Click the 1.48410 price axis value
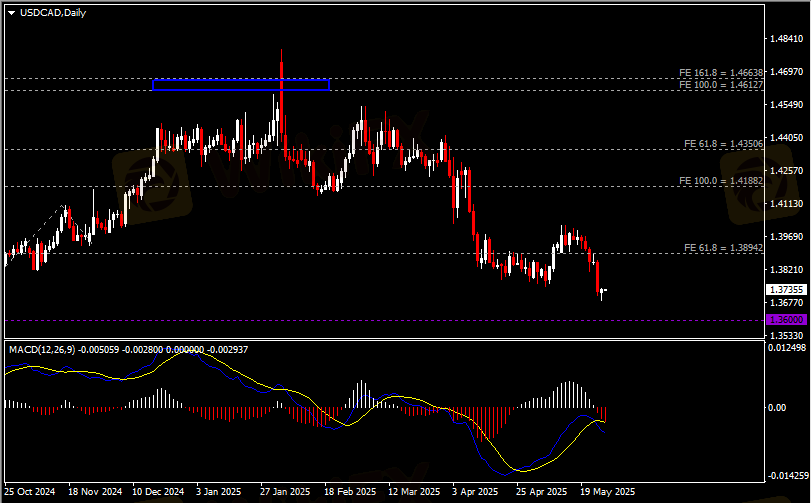 click(x=787, y=39)
